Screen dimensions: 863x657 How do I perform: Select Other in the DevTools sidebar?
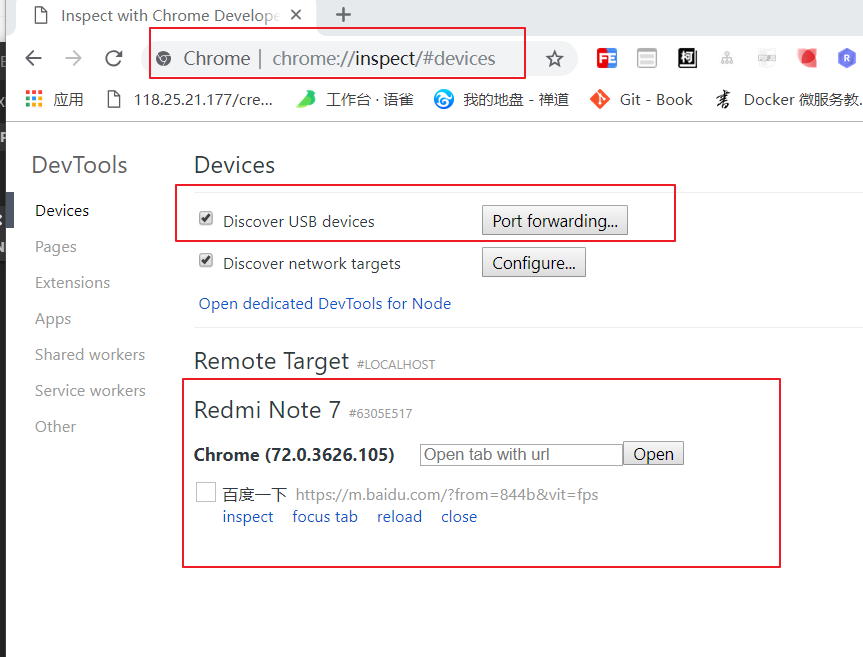point(56,427)
